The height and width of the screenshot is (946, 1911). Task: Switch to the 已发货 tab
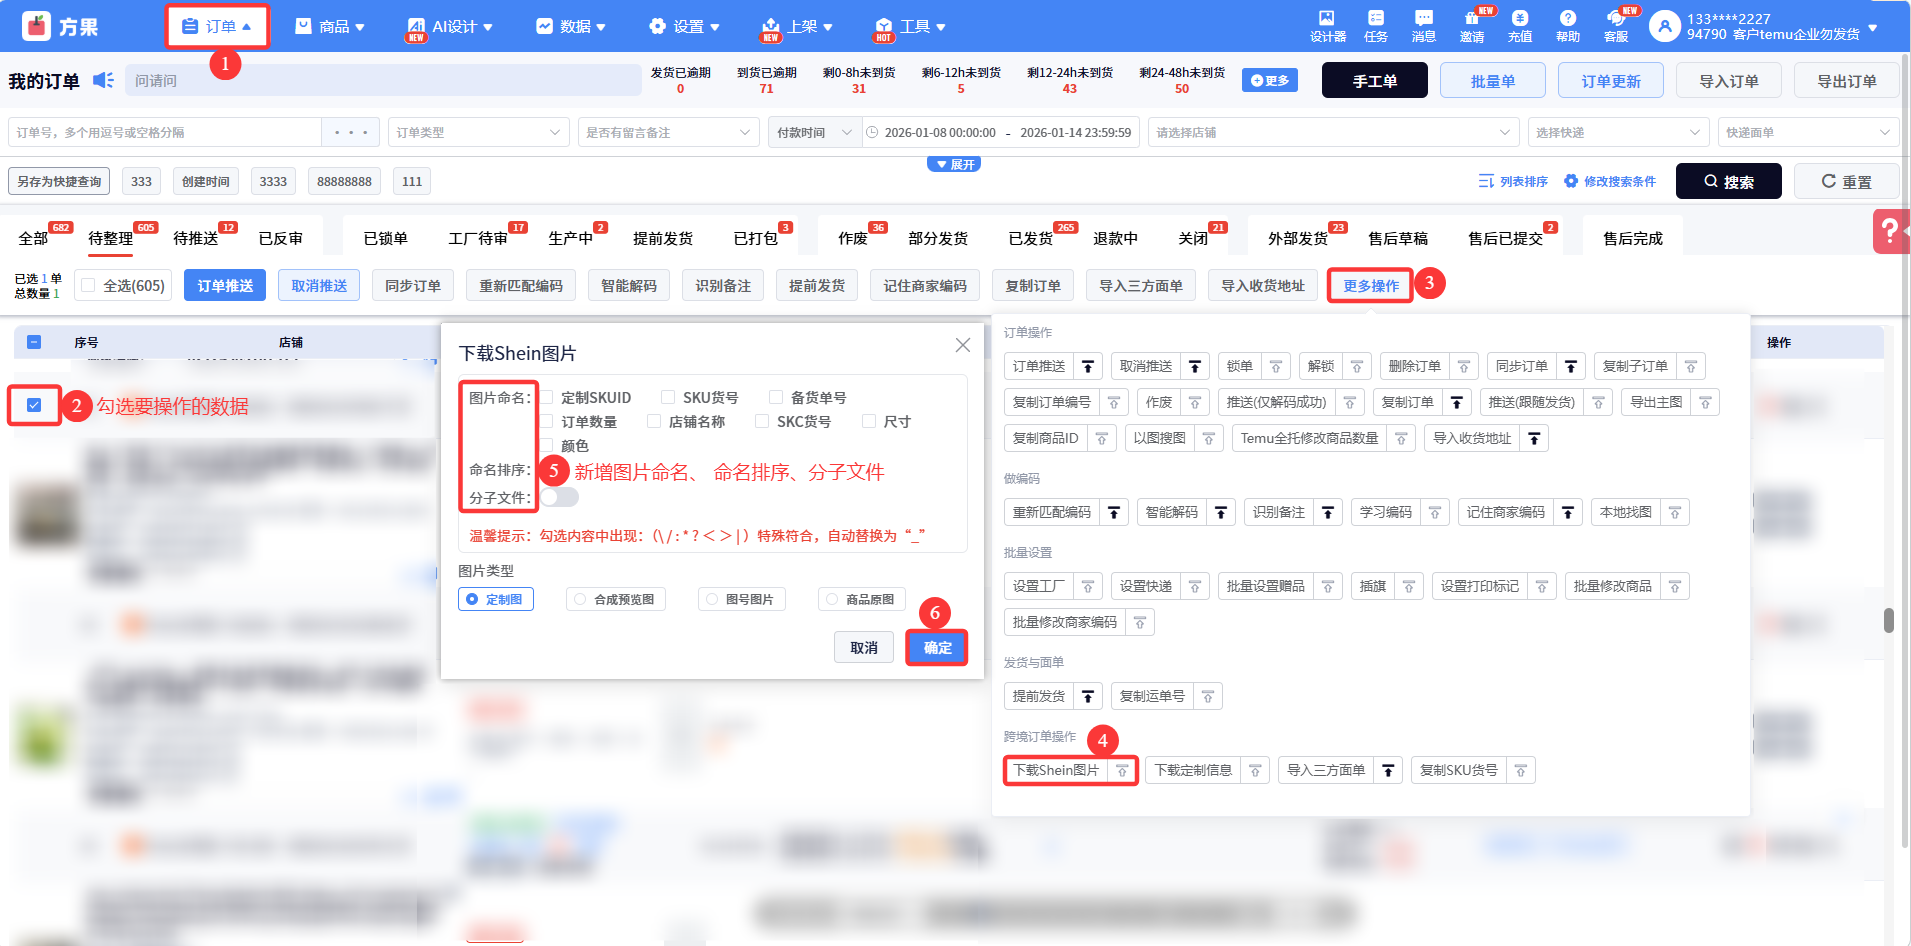coord(1031,238)
